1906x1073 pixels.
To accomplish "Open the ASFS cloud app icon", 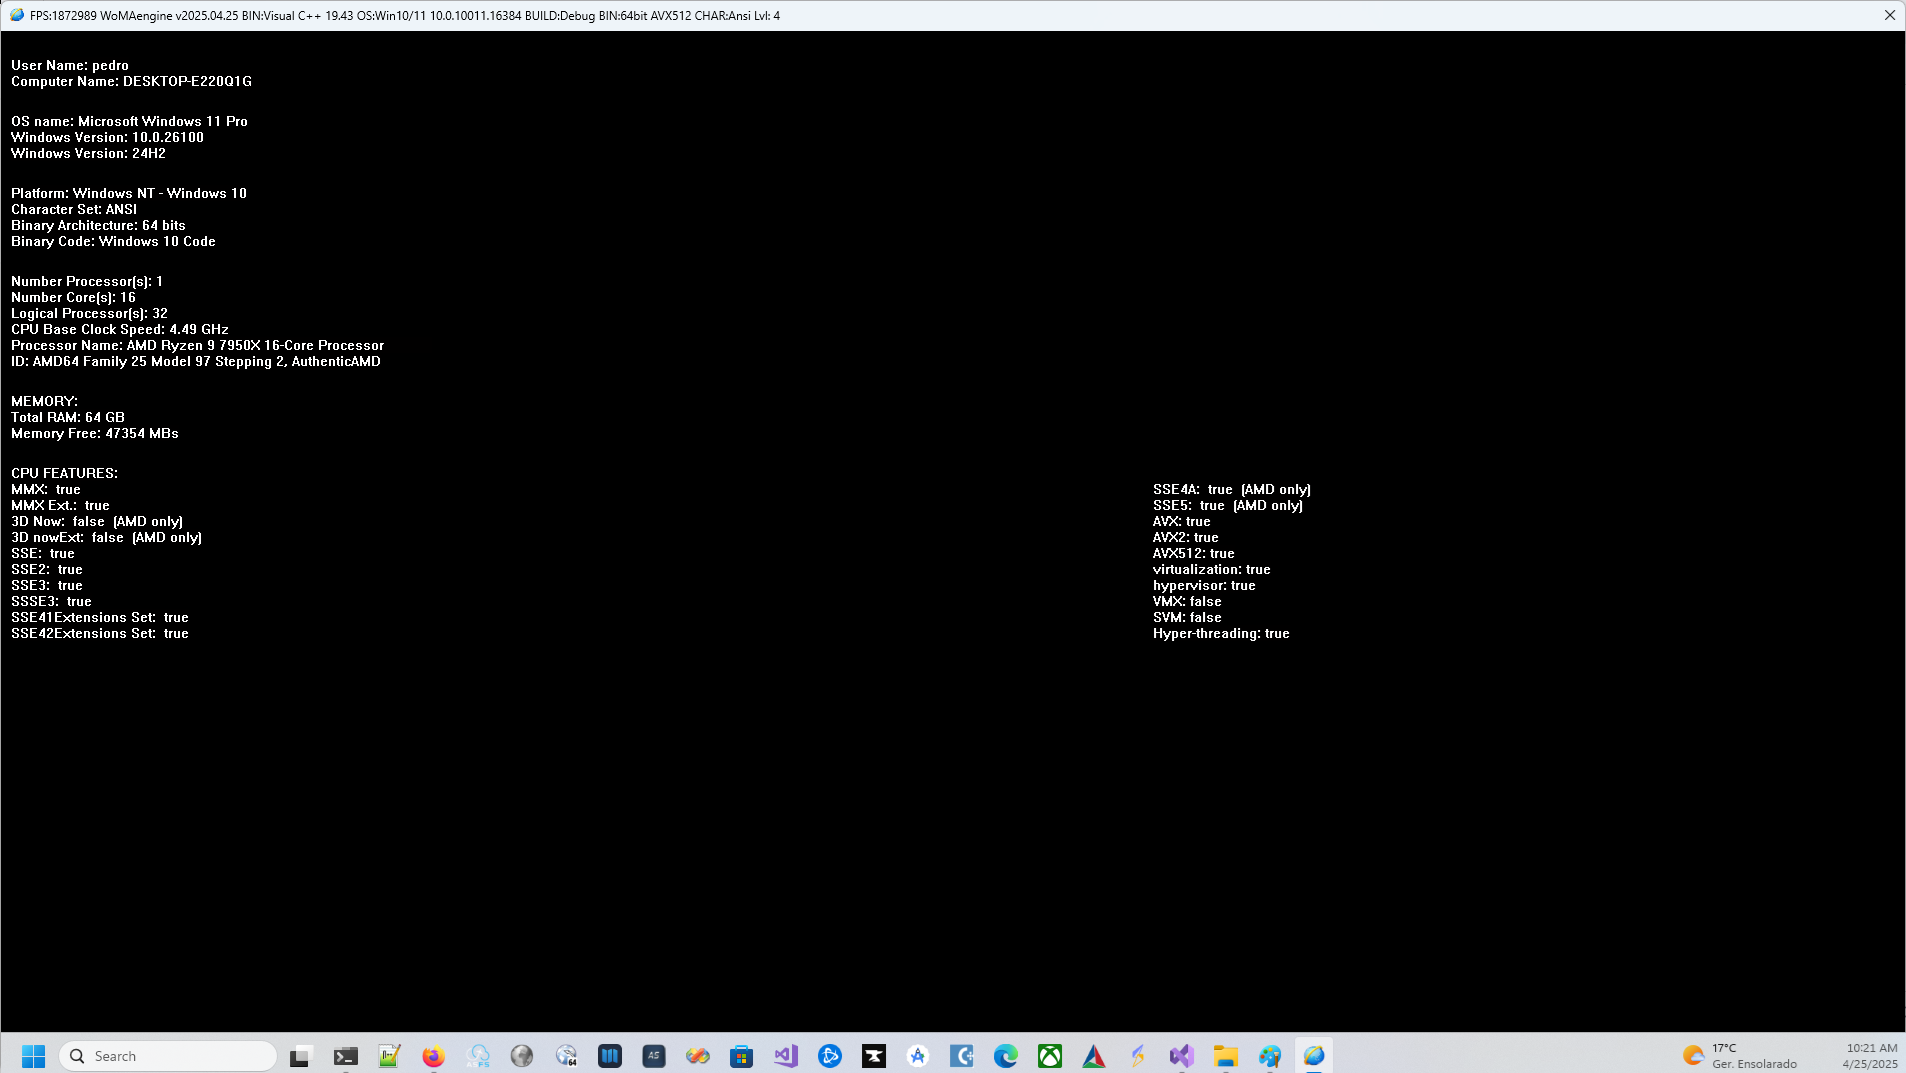I will (477, 1055).
